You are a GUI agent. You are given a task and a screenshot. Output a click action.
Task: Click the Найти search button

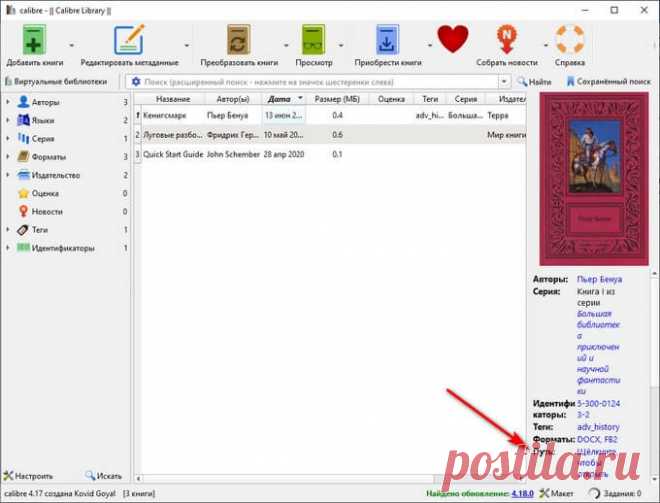point(534,82)
